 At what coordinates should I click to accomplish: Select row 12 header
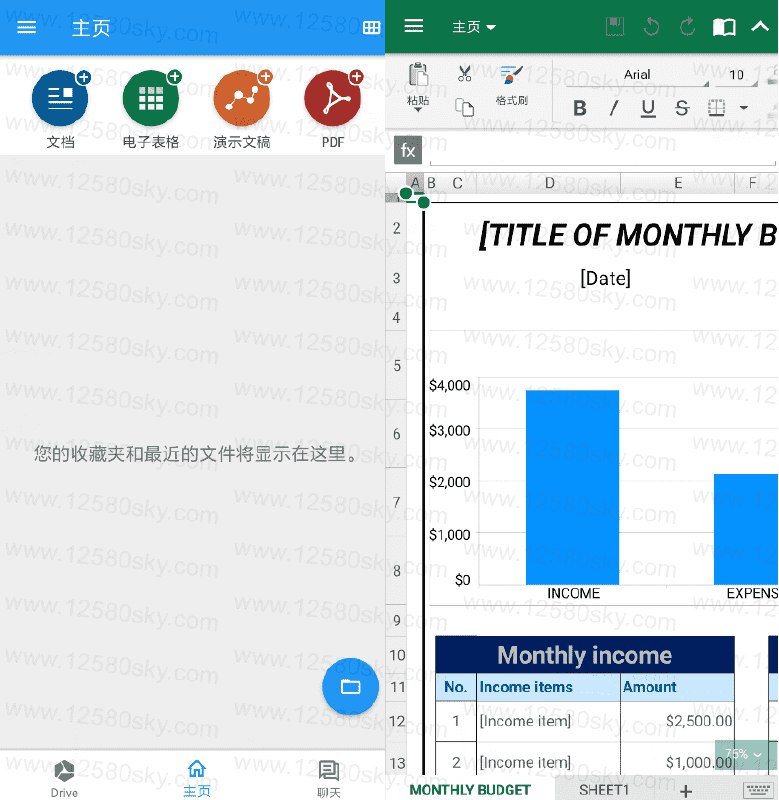pyautogui.click(x=396, y=721)
